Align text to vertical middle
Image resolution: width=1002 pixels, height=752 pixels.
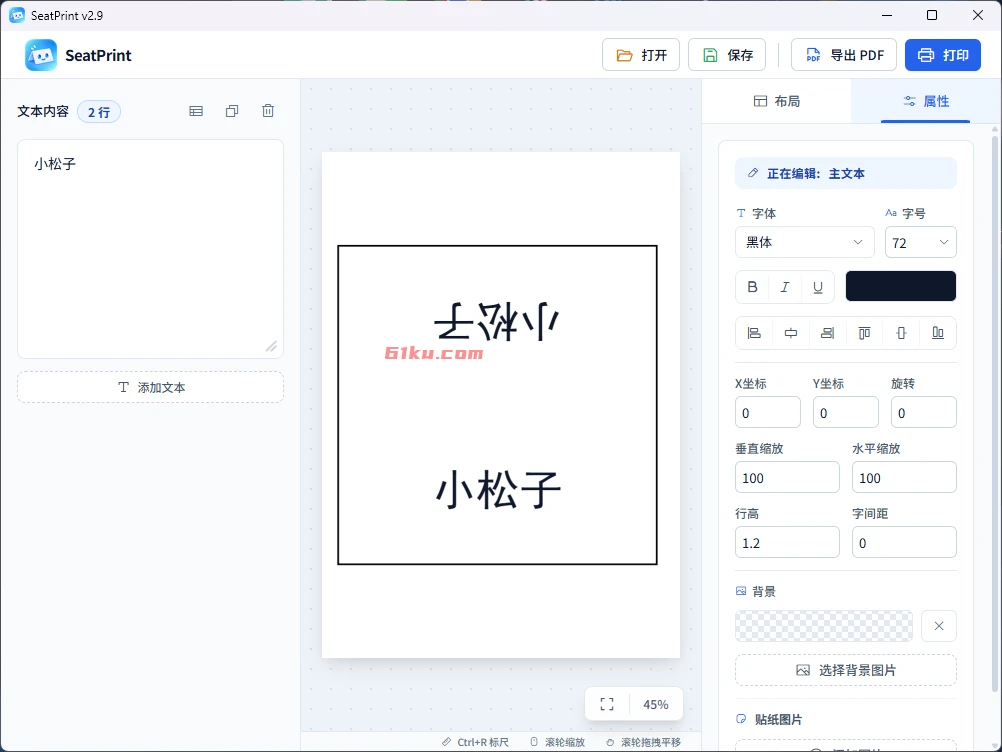pos(901,333)
